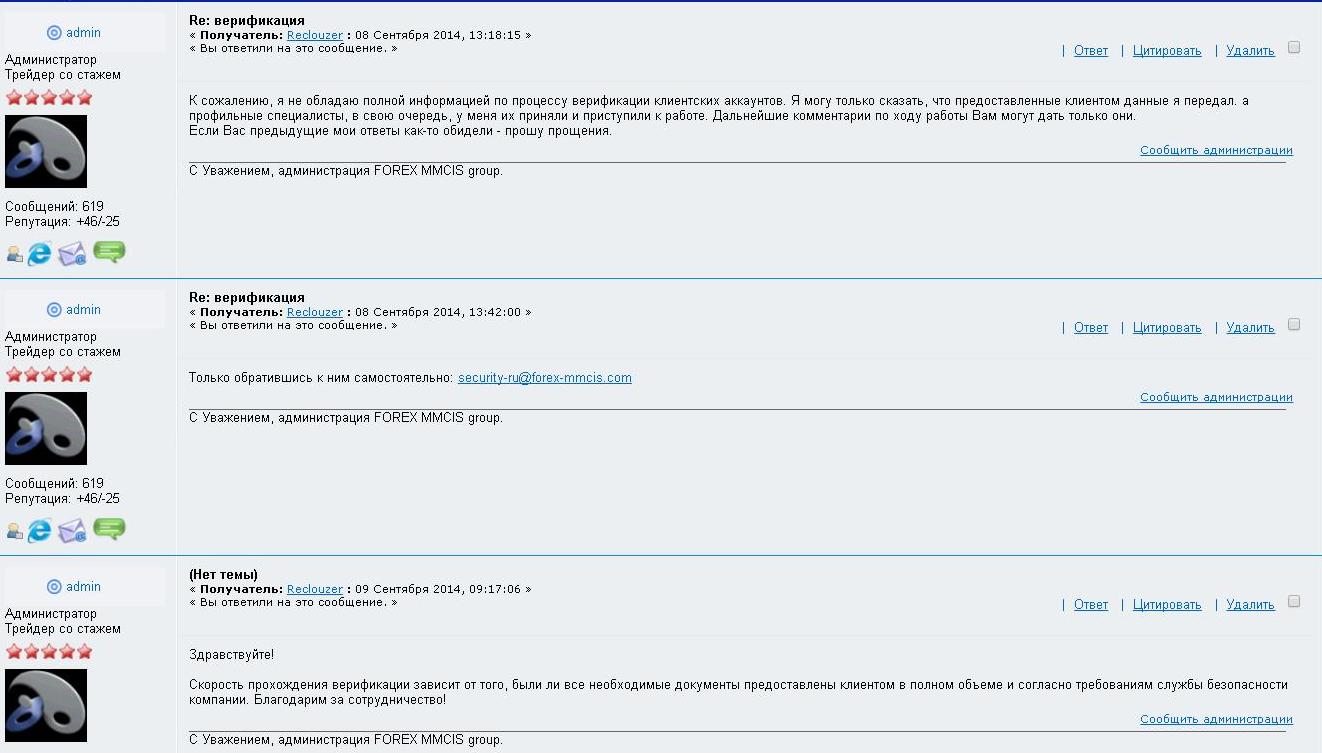The width and height of the screenshot is (1322, 753).
Task: Click Ответ on first message
Action: 1091,51
